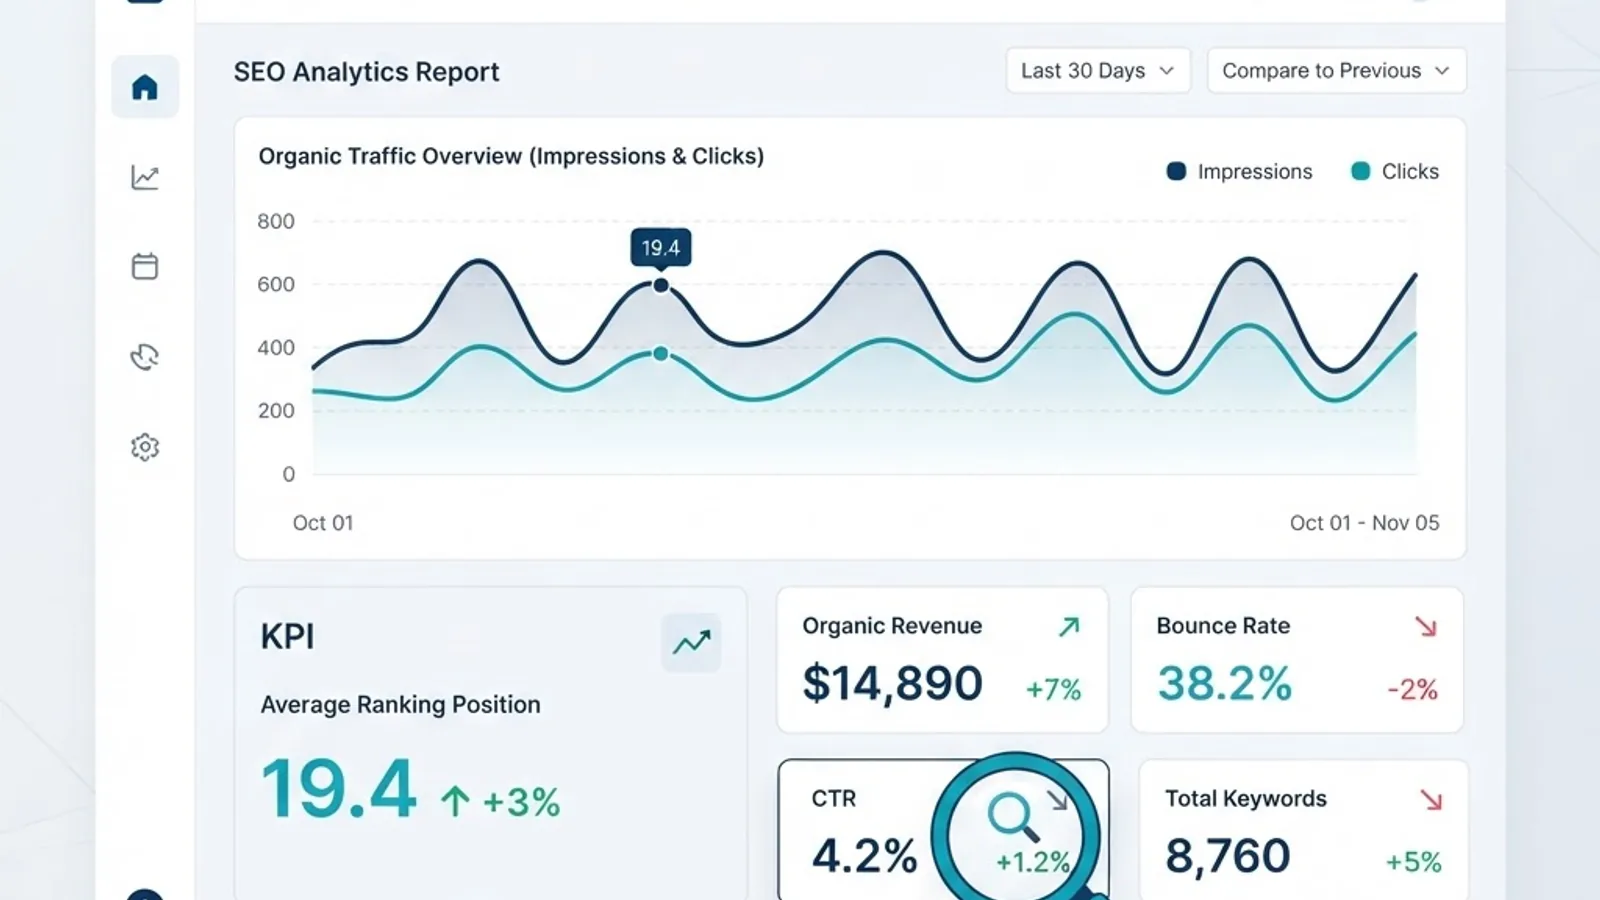
Task: Click the KPI card heading
Action: [288, 637]
